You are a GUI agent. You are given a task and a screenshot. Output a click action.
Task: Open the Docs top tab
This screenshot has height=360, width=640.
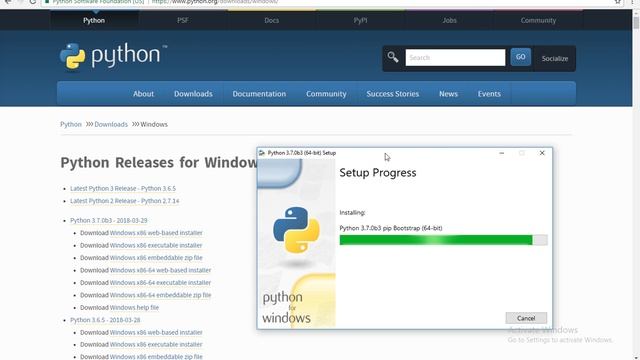(271, 20)
